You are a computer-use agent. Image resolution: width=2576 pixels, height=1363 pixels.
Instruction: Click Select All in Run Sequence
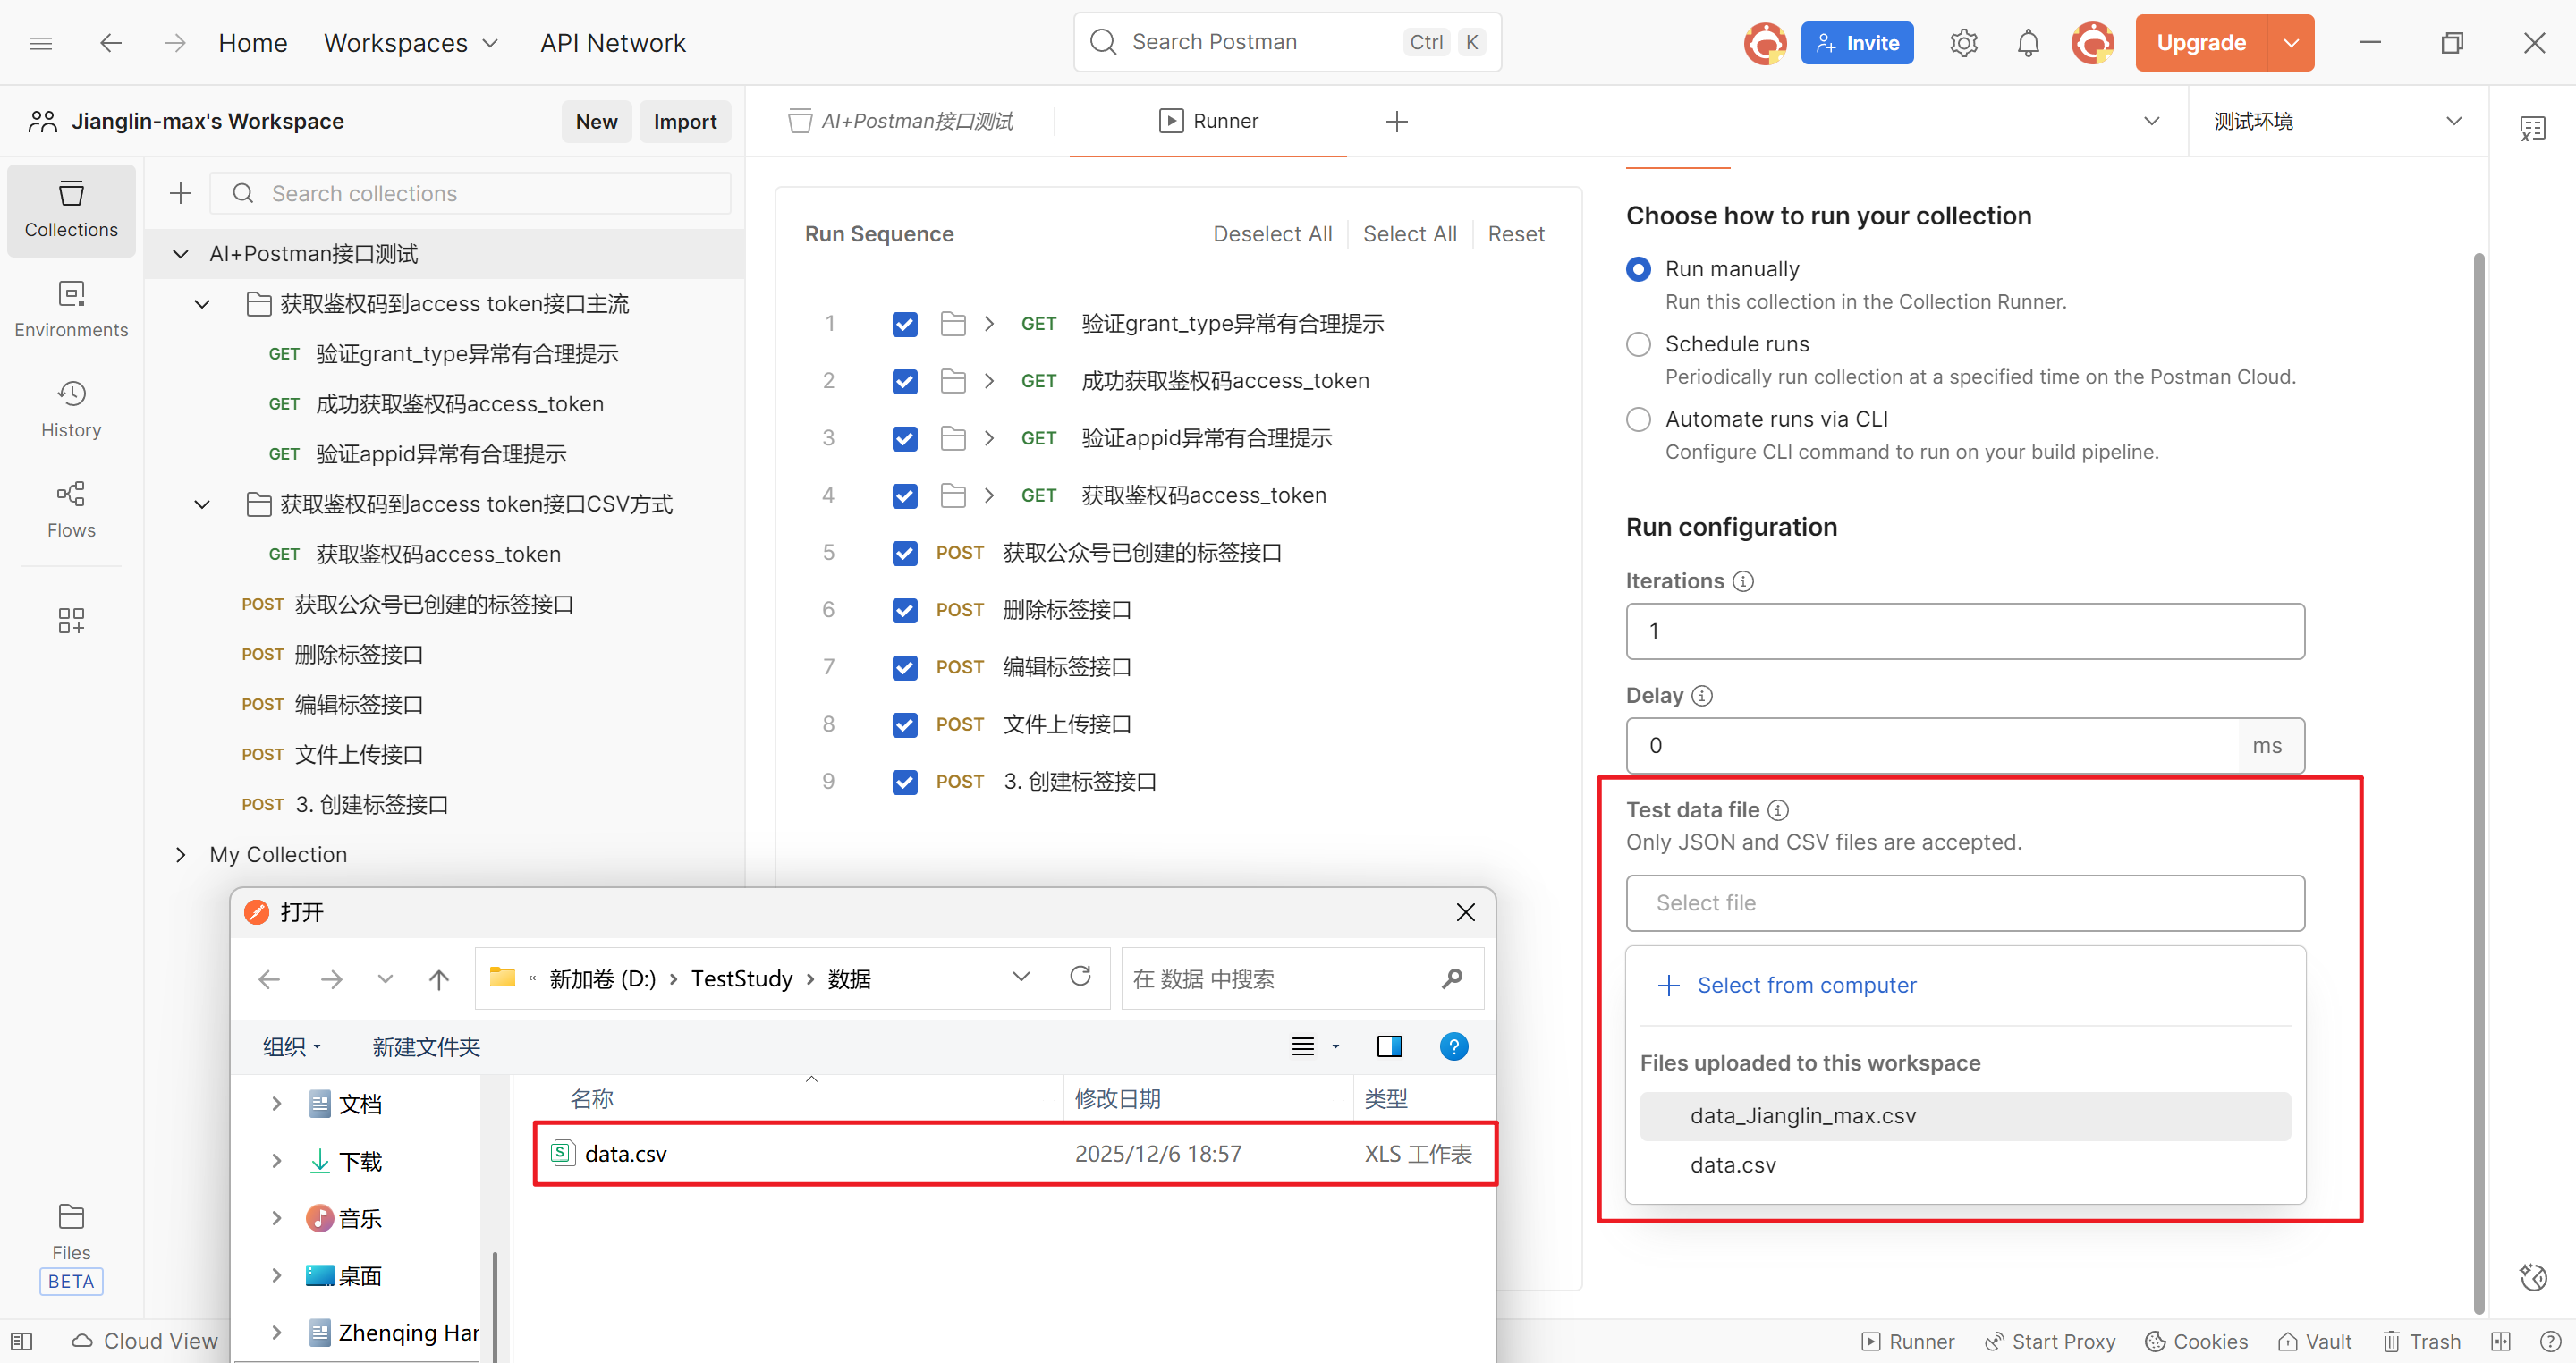[1409, 234]
